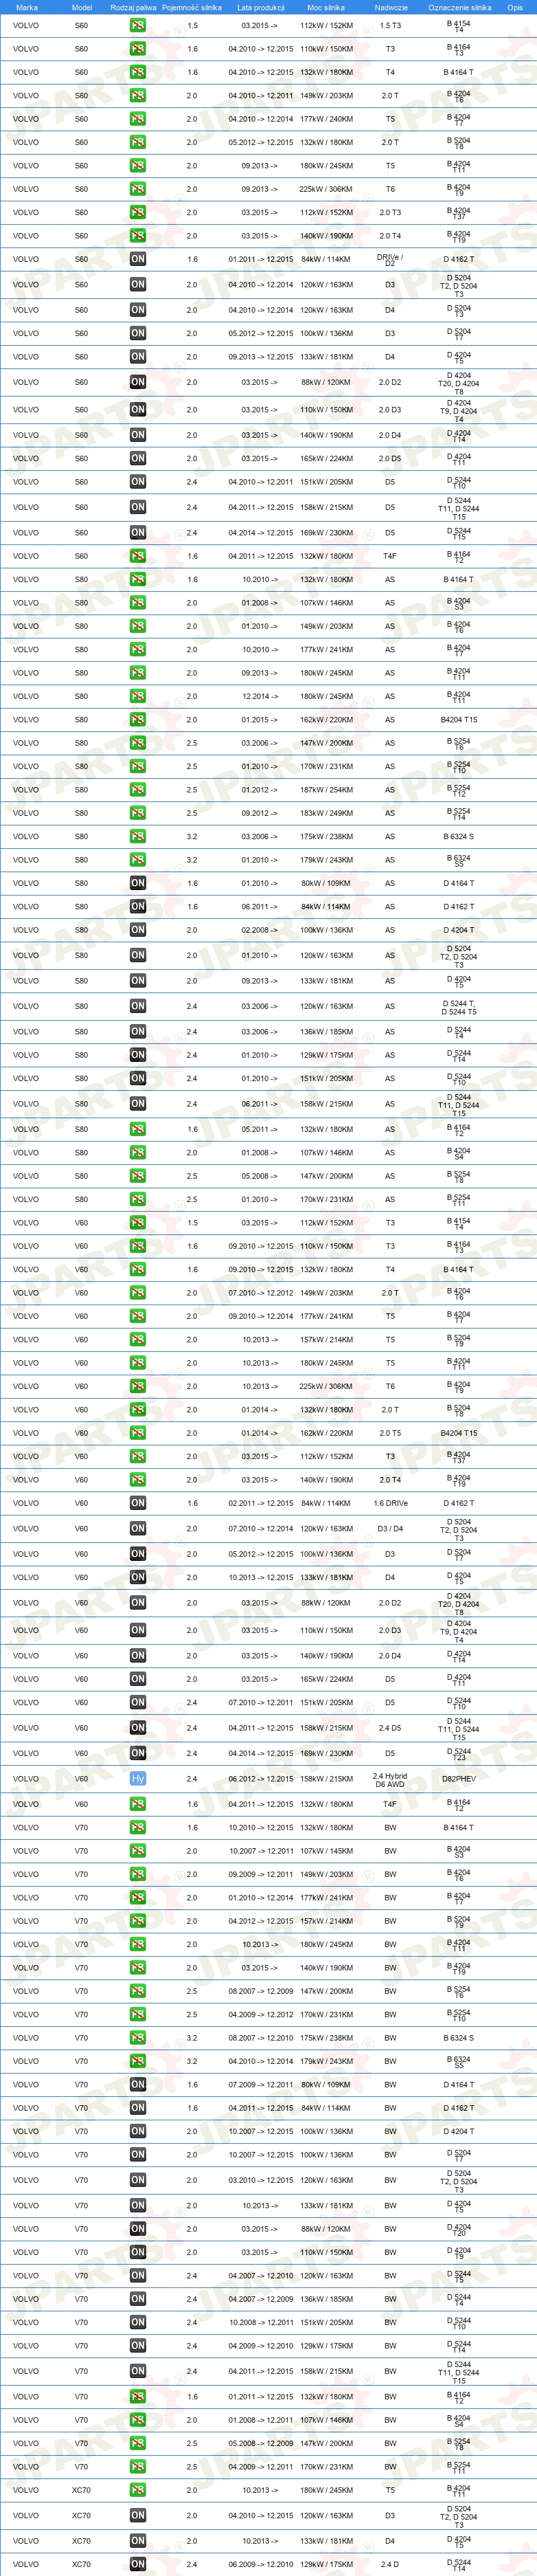Click the Lata produkcji column header
Image resolution: width=537 pixels, height=2576 pixels.
[259, 7]
